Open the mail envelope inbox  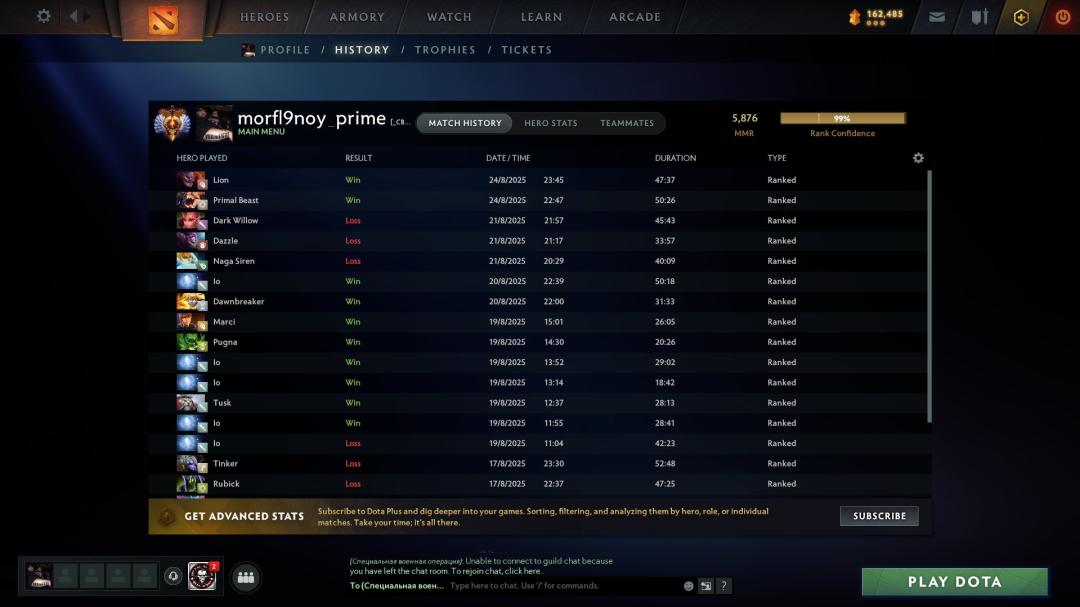[x=937, y=17]
